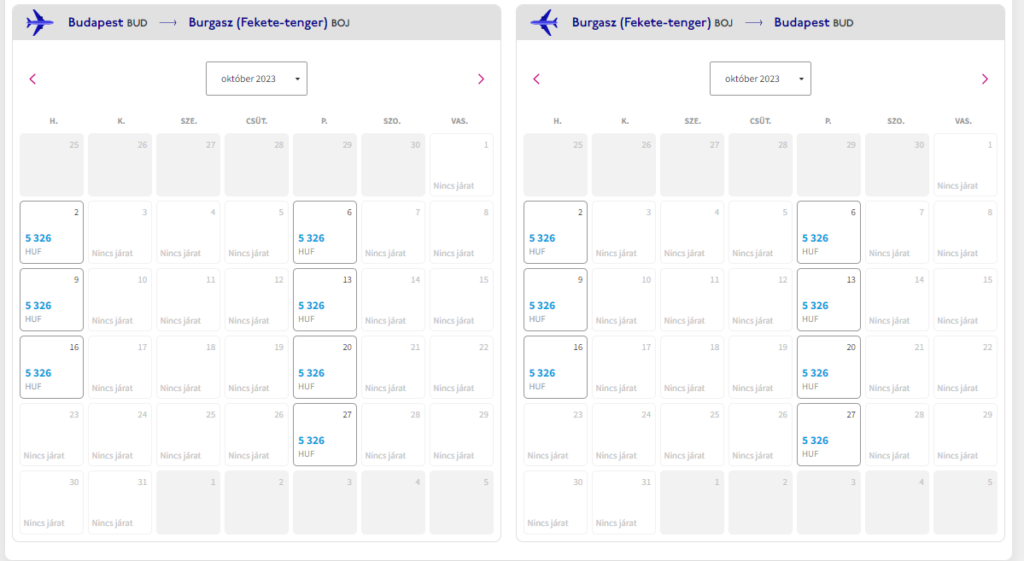Select October 9 return flight
1024x561 pixels.
pyautogui.click(x=555, y=299)
